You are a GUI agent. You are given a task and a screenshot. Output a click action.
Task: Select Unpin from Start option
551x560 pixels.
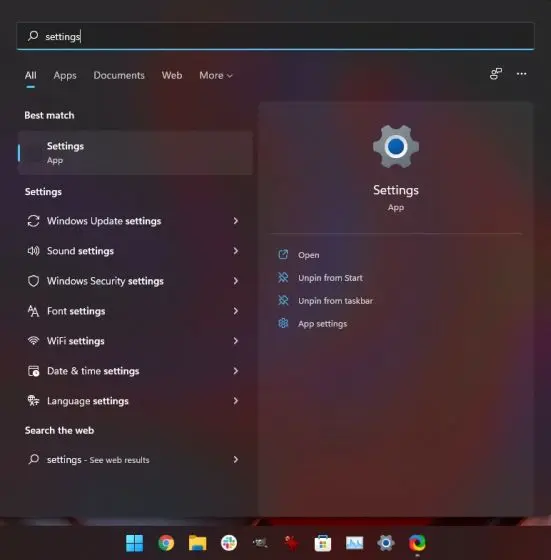(x=330, y=278)
